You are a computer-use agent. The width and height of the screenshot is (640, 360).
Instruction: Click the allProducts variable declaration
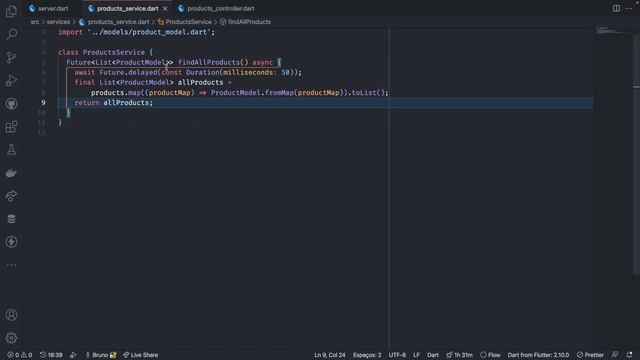(200, 83)
